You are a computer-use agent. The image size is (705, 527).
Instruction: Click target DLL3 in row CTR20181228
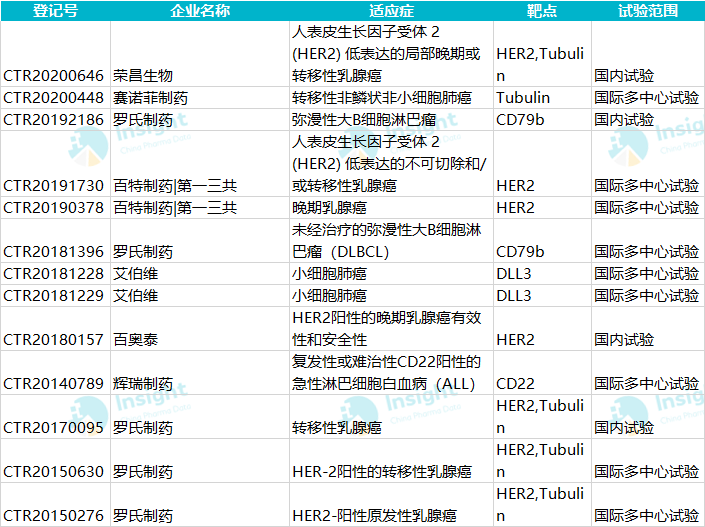pos(513,274)
